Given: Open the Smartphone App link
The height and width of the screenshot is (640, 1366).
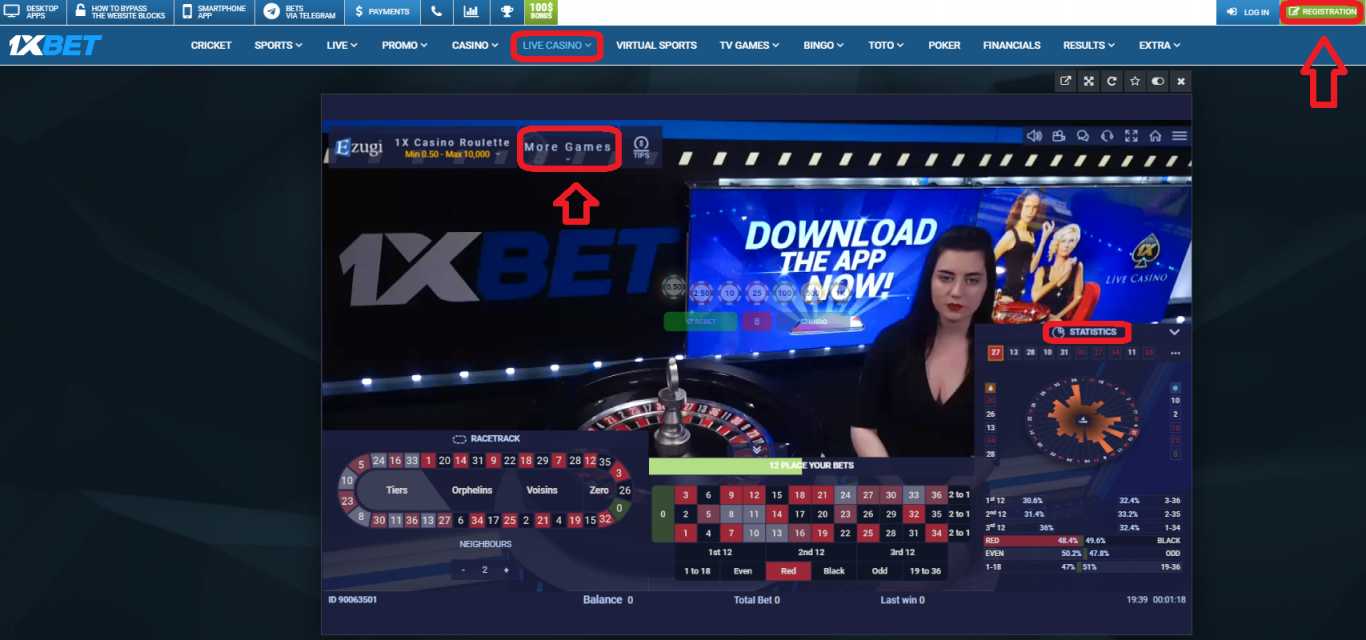Looking at the screenshot, I should pos(213,12).
